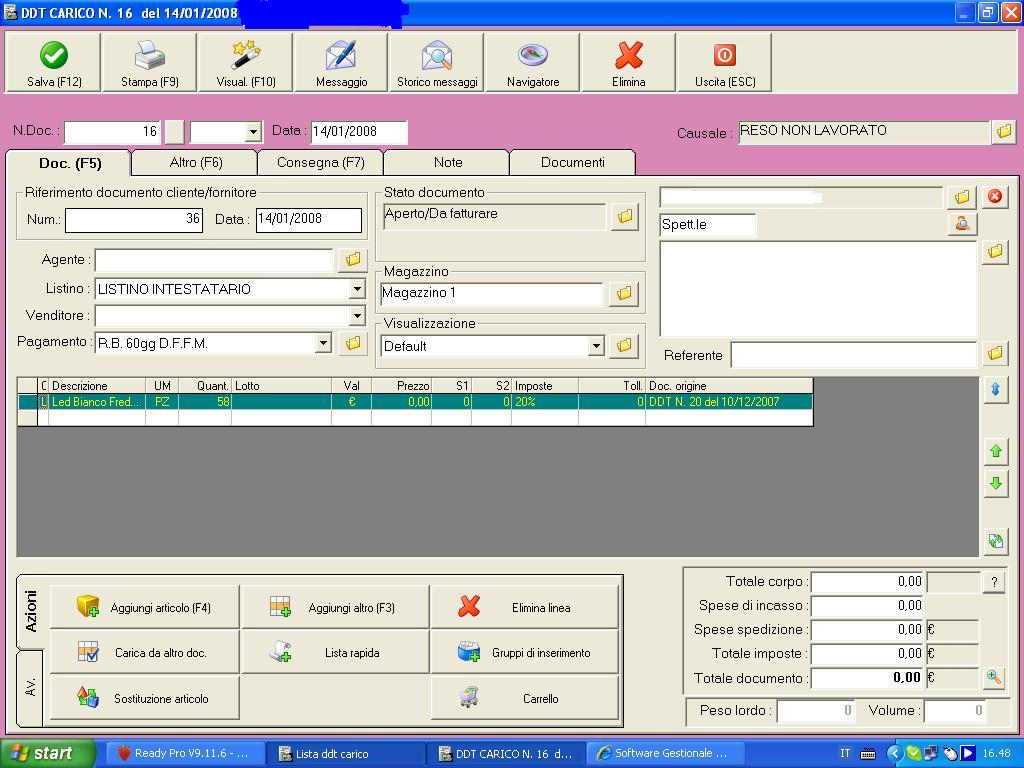The height and width of the screenshot is (768, 1024).
Task: Click refresh icon at grid bottom right
Action: [995, 541]
